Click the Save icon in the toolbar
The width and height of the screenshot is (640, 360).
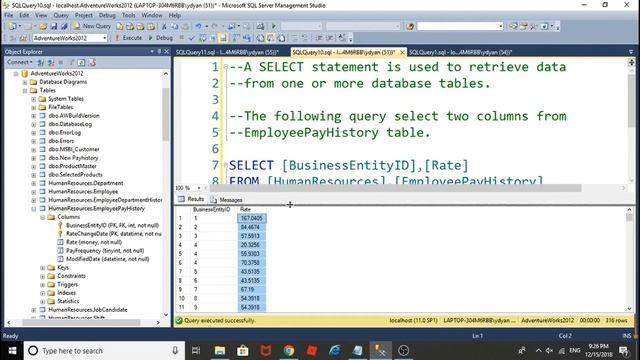[x=54, y=26]
